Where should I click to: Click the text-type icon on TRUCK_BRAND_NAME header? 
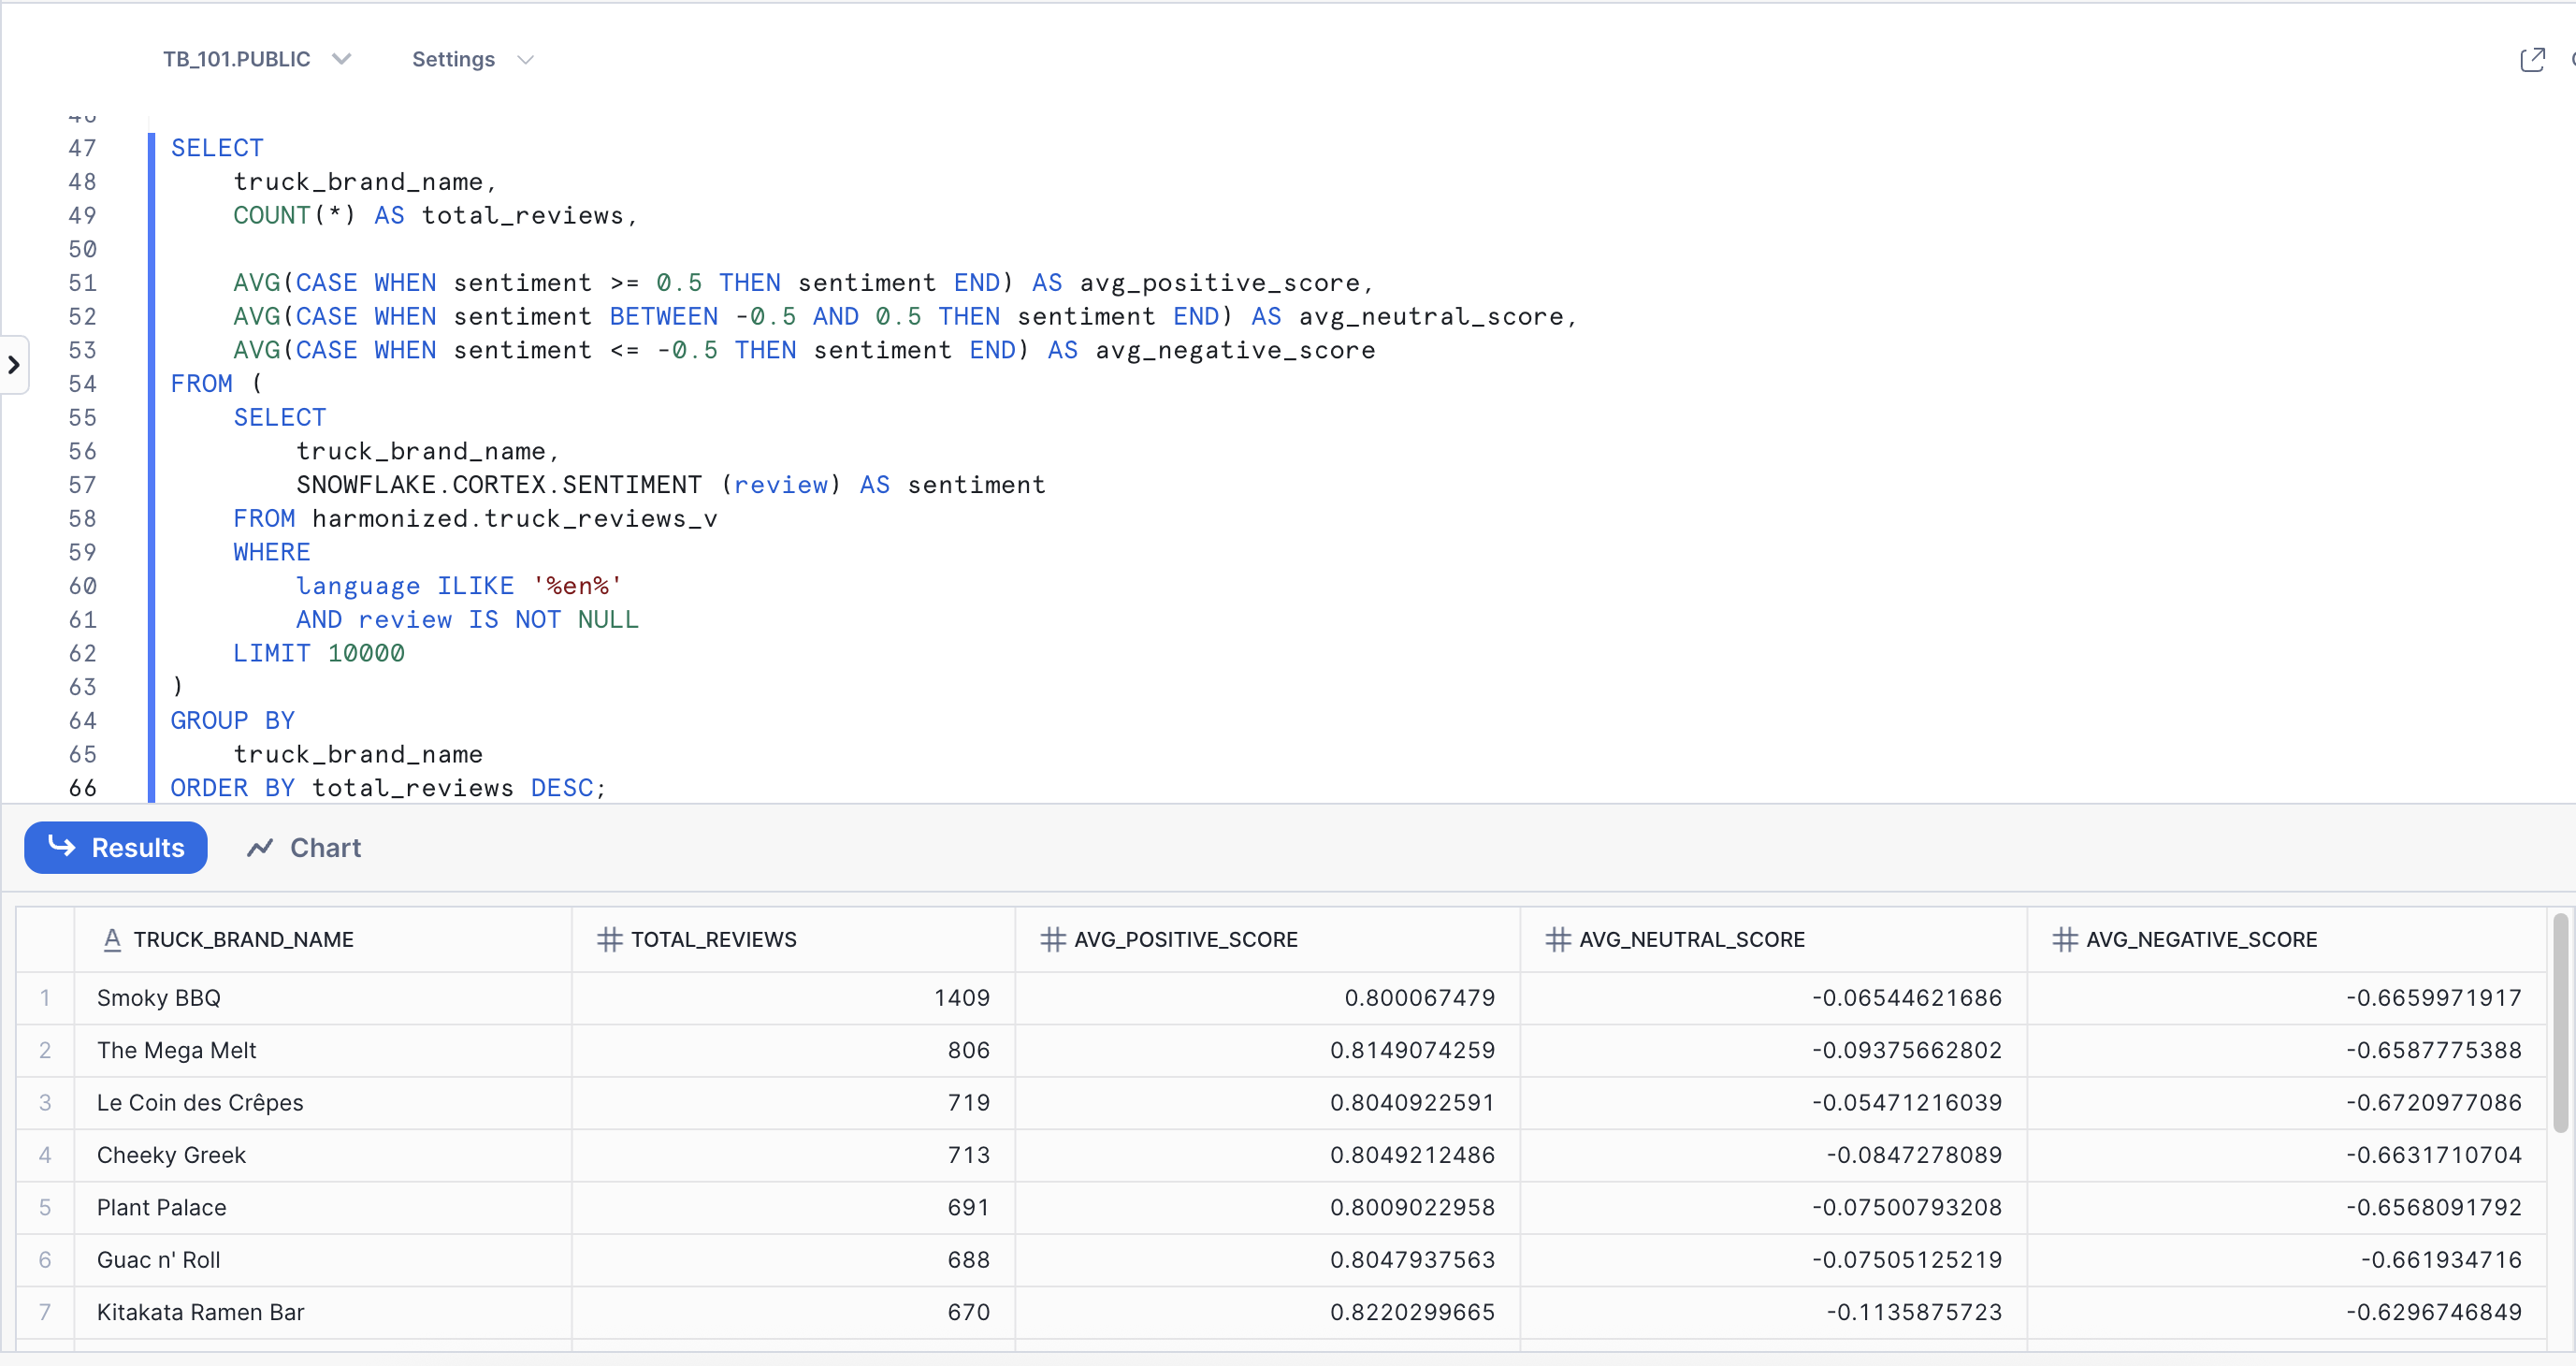(112, 939)
